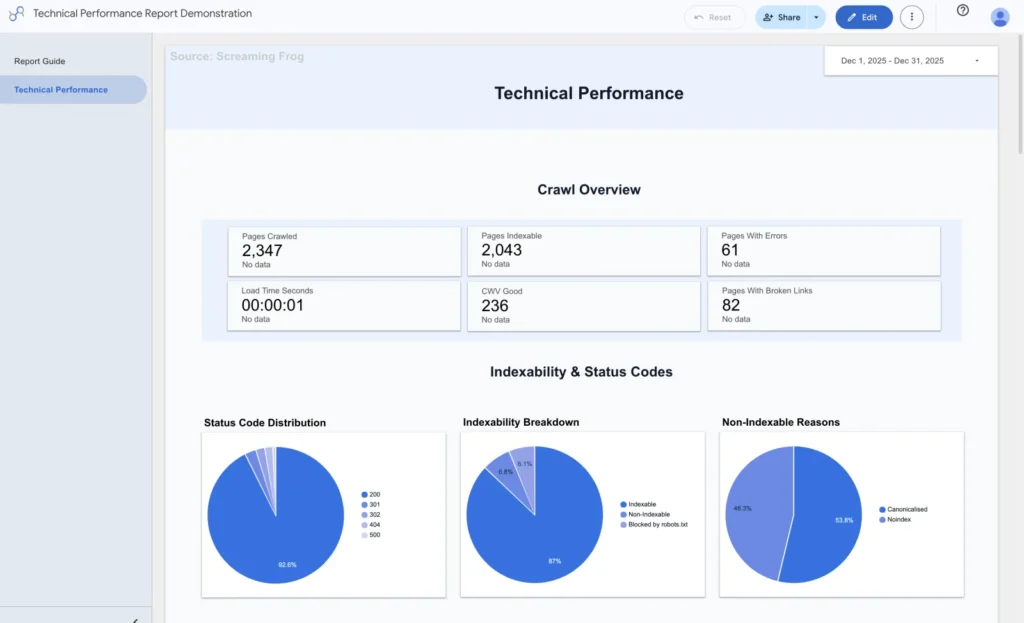Click the Edit button
The image size is (1024, 623).
coord(863,17)
